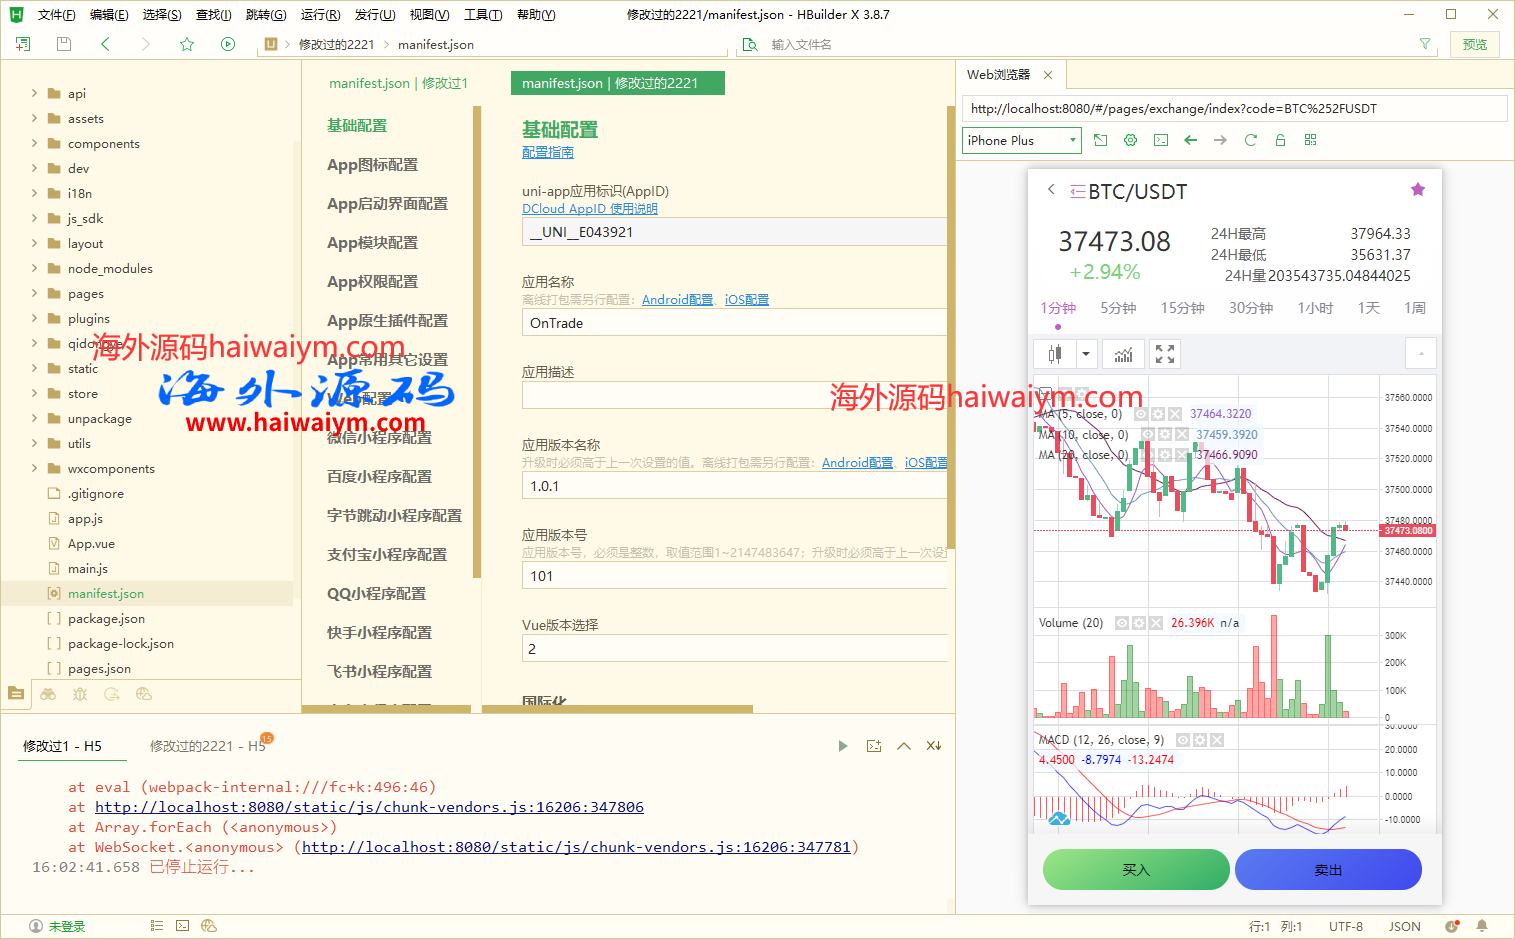Click the green 买入 buy button
The image size is (1515, 939).
click(1136, 869)
